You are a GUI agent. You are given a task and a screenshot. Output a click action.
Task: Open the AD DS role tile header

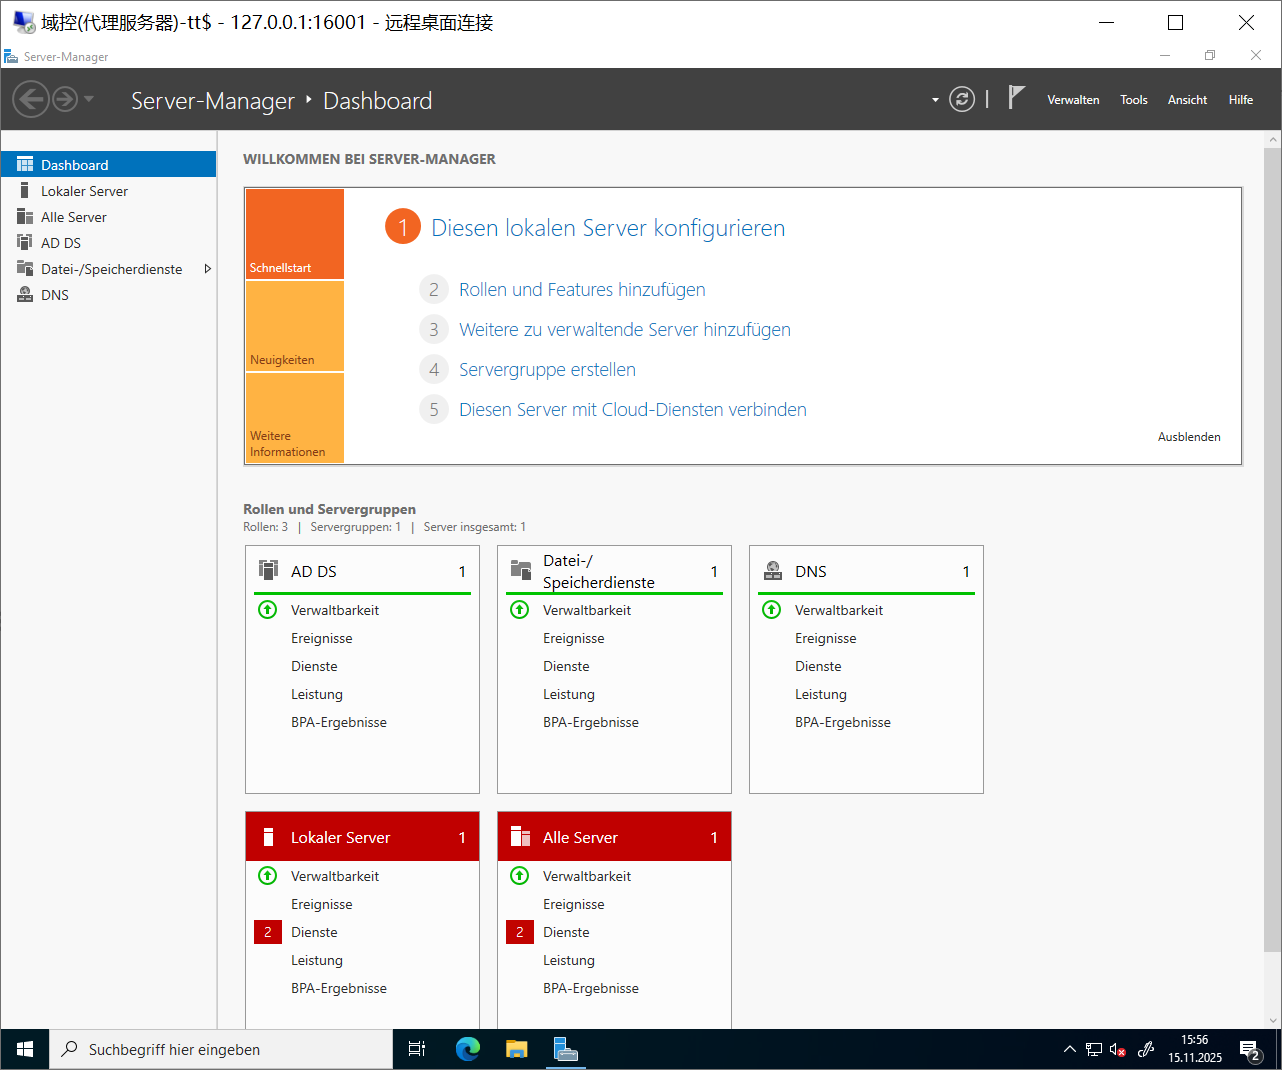click(362, 571)
